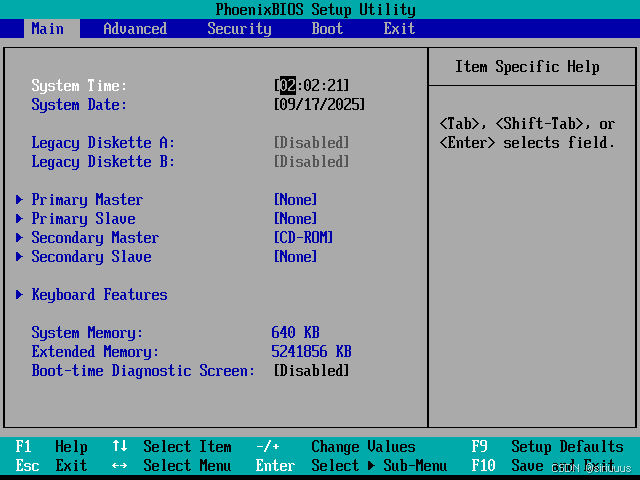Open the Exit menu tab
640x480 pixels.
pyautogui.click(x=399, y=29)
